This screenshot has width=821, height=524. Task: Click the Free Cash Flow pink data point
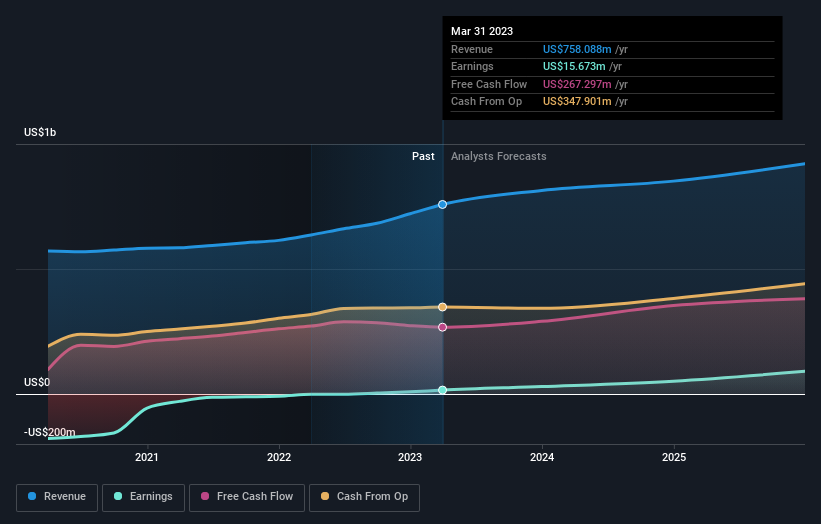click(442, 327)
